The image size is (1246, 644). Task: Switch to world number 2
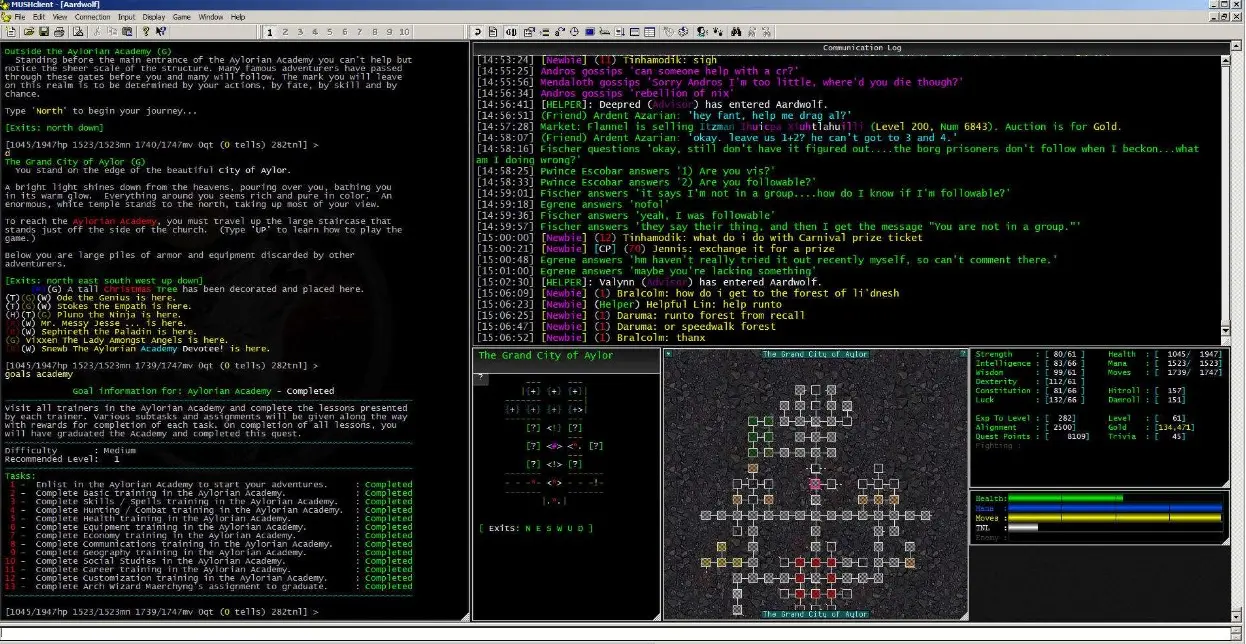click(x=284, y=32)
